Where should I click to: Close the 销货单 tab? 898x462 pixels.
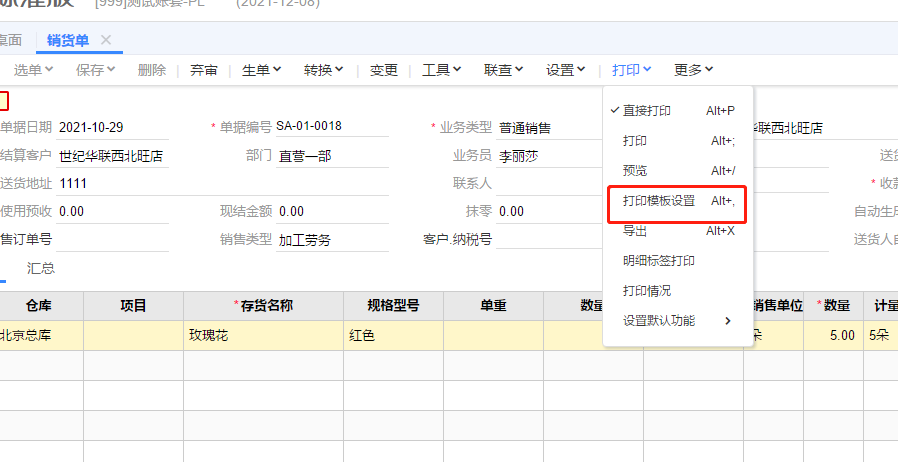(x=106, y=40)
